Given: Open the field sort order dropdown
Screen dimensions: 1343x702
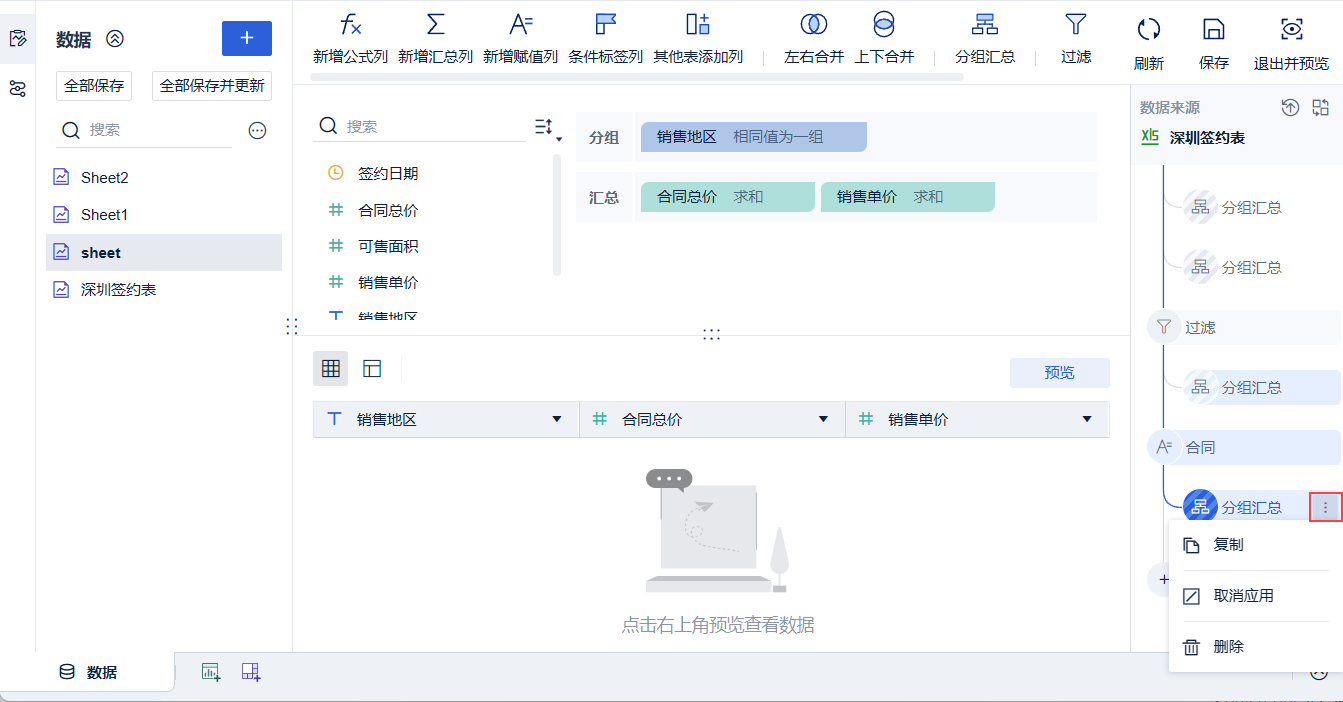Looking at the screenshot, I should 546,127.
